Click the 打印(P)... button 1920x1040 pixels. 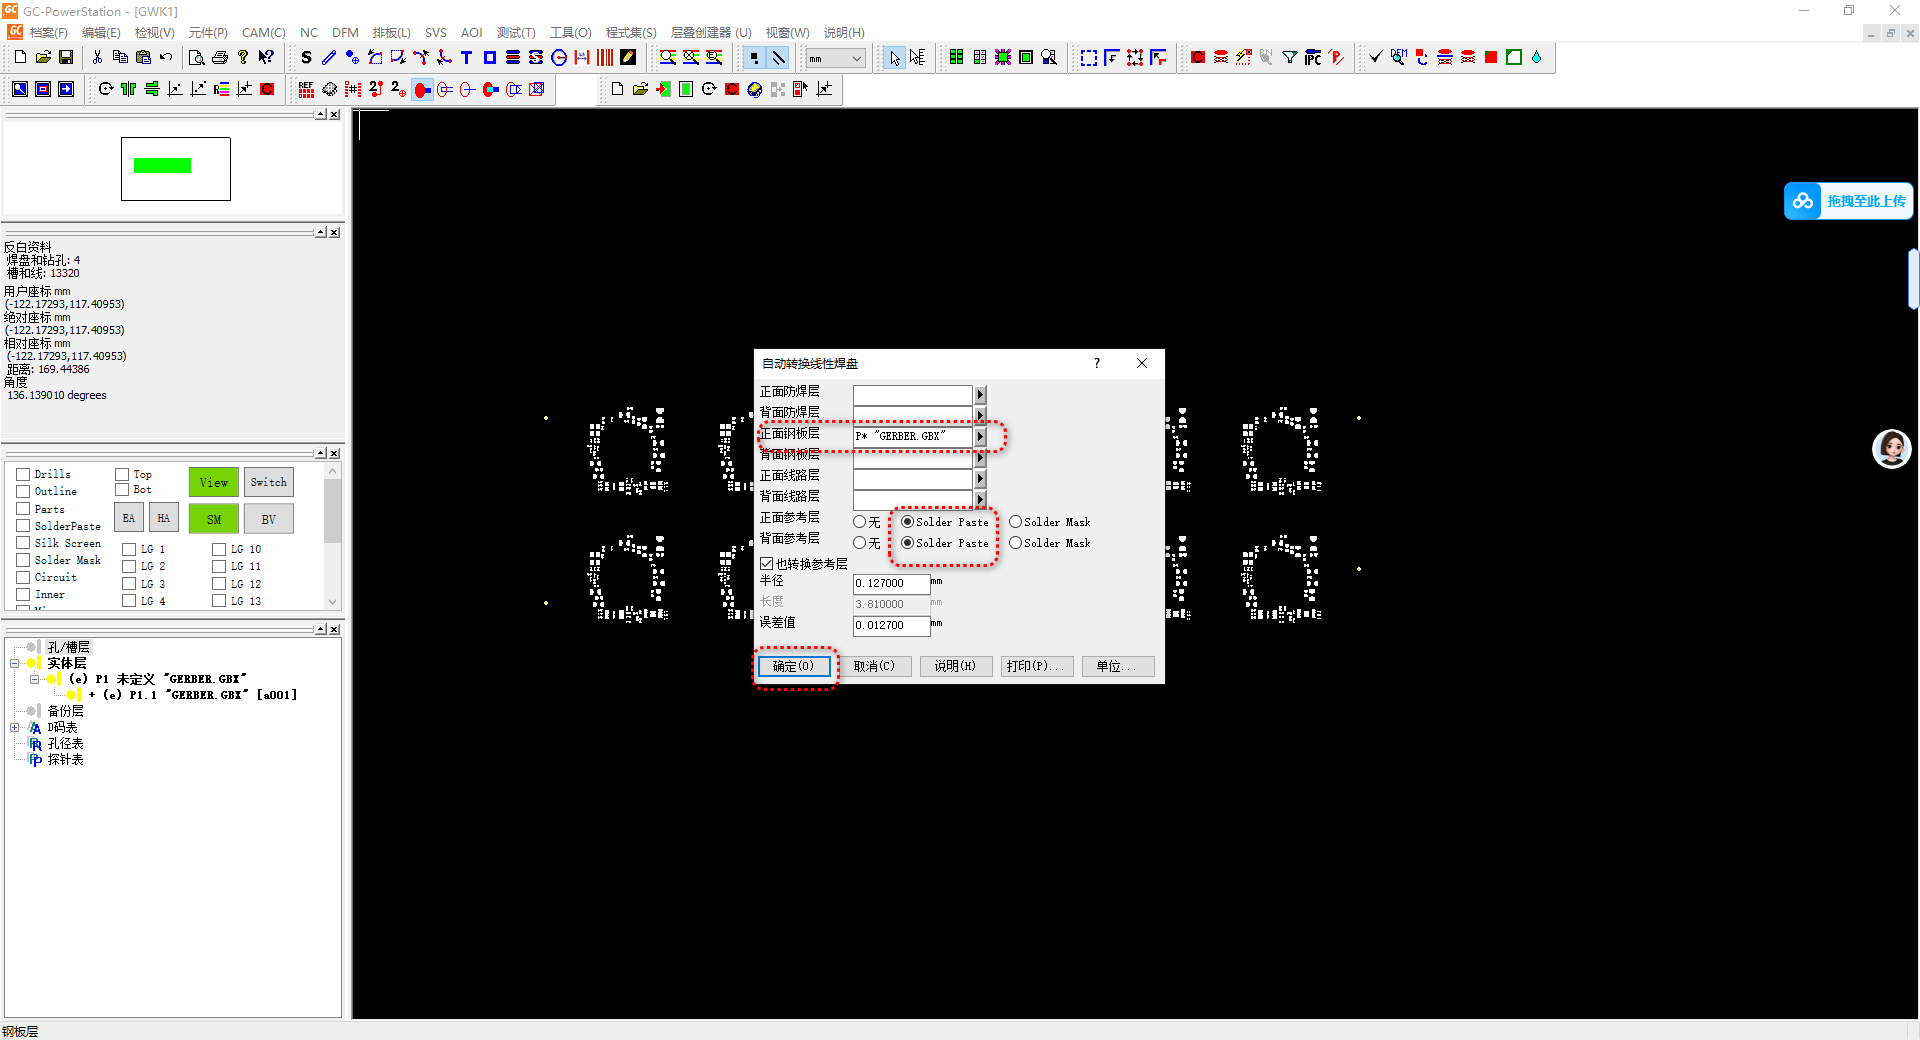(x=1037, y=666)
